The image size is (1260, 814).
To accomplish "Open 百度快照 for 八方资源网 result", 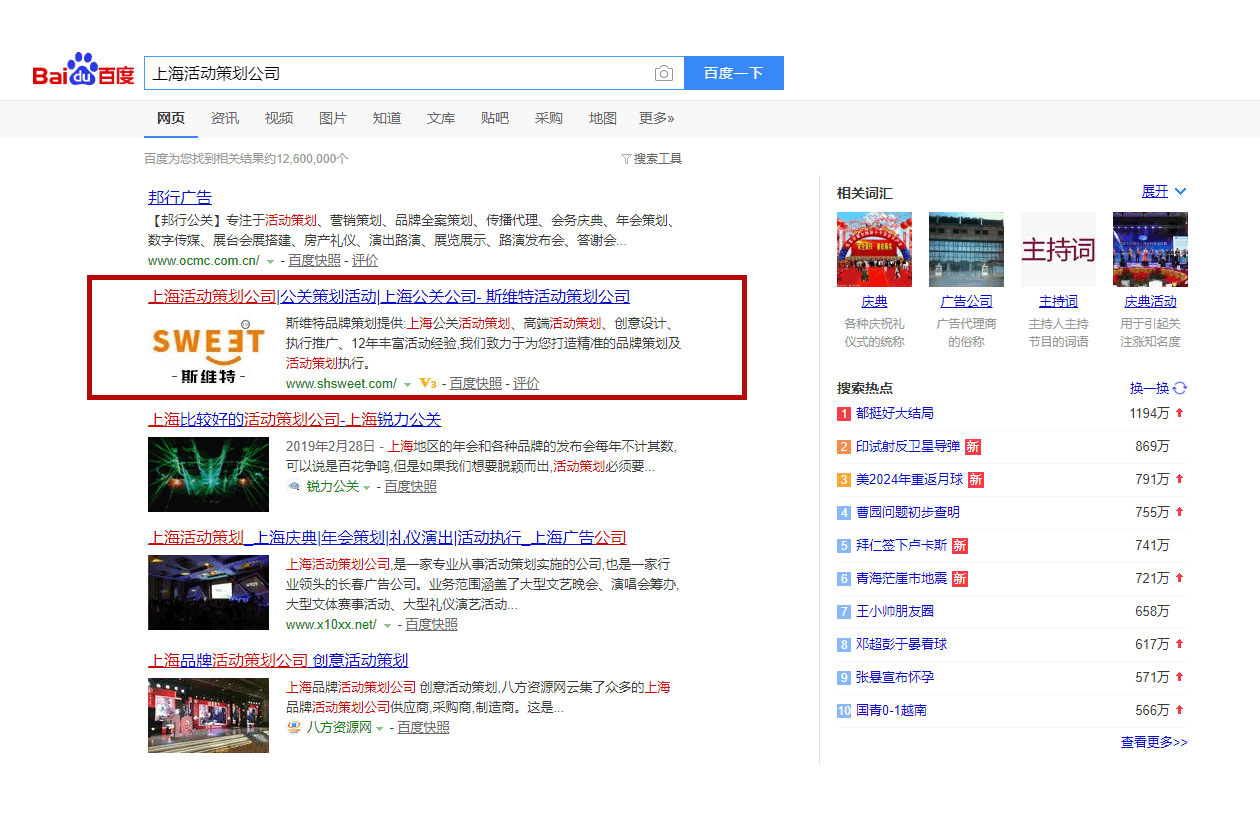I will pos(424,727).
